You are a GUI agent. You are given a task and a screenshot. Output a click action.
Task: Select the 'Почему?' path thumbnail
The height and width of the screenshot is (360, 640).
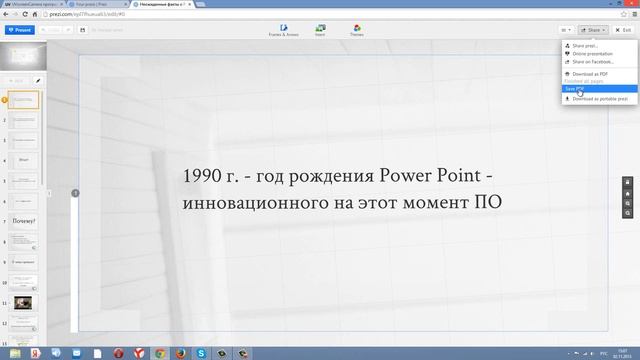(x=23, y=221)
